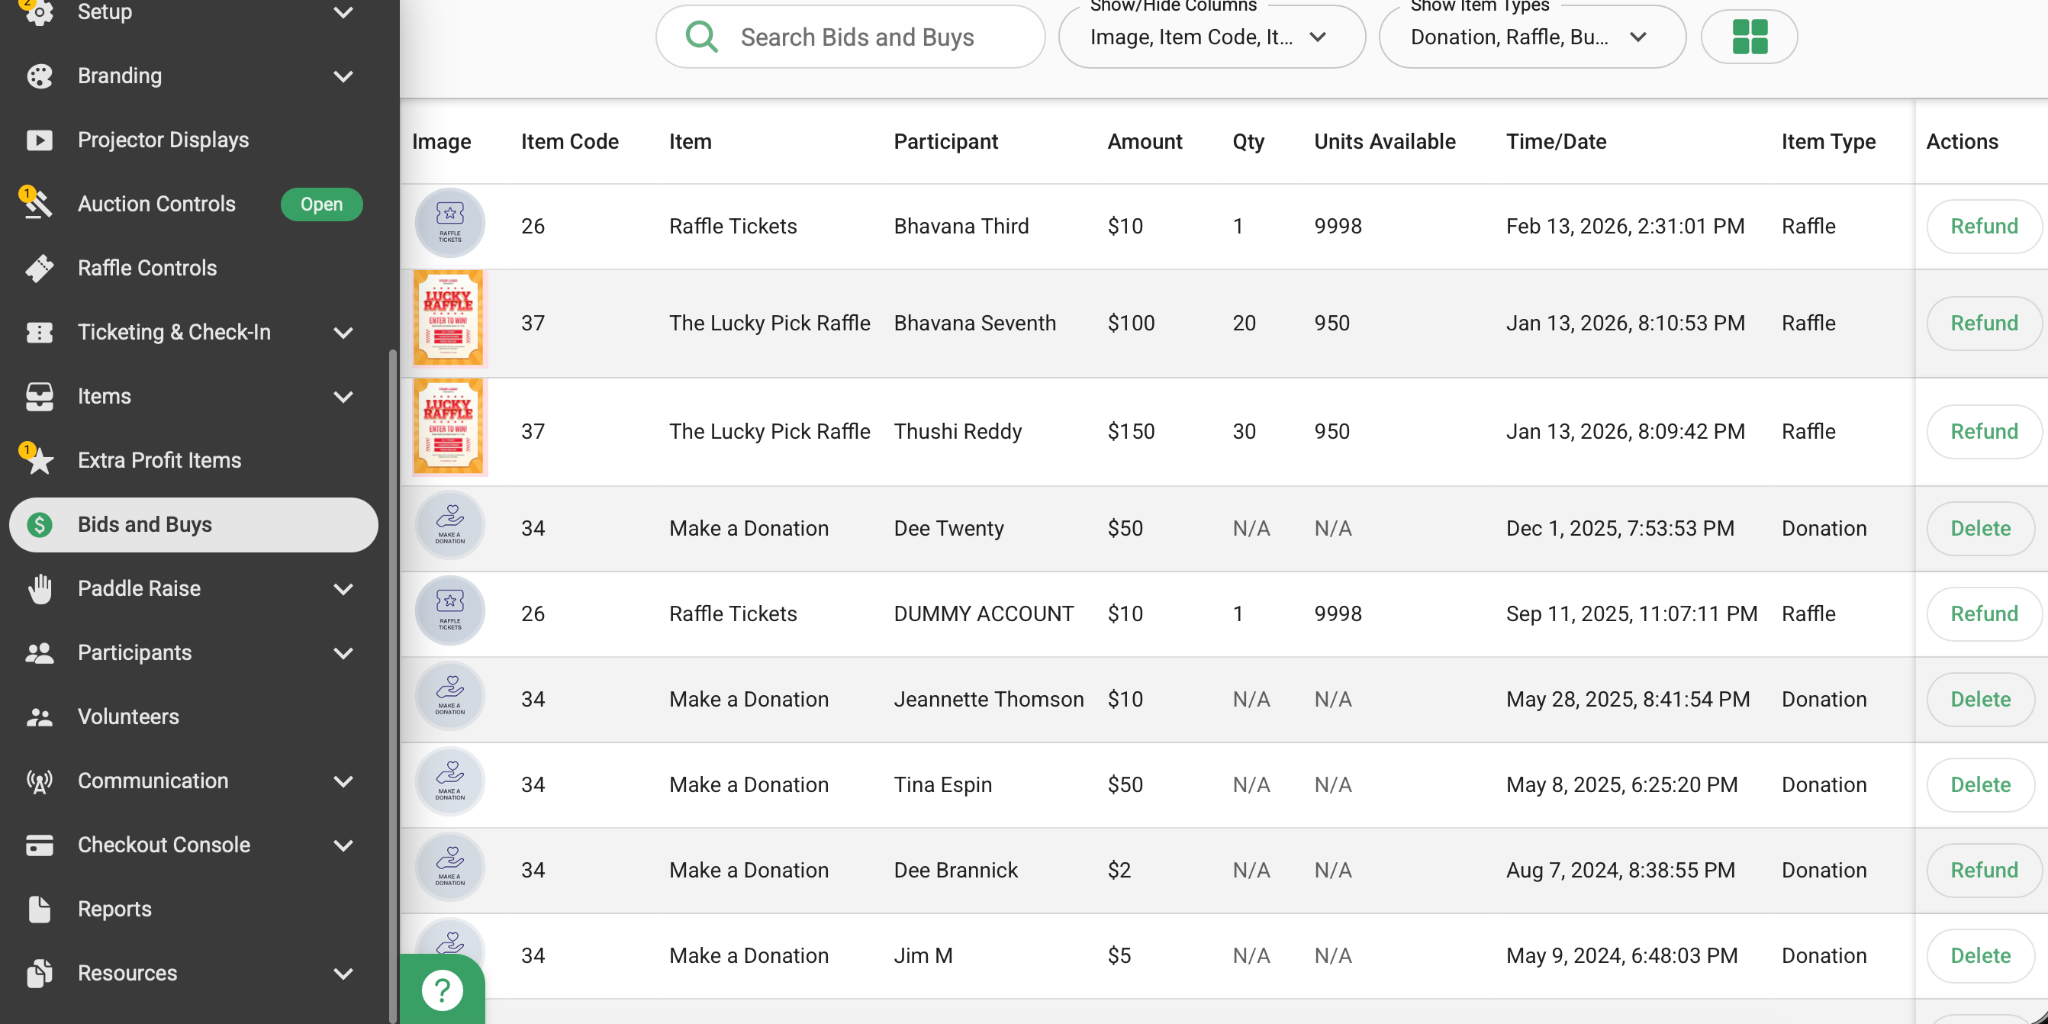Delete Dee Twenty's $50 donation
The width and height of the screenshot is (2048, 1024).
coord(1980,528)
